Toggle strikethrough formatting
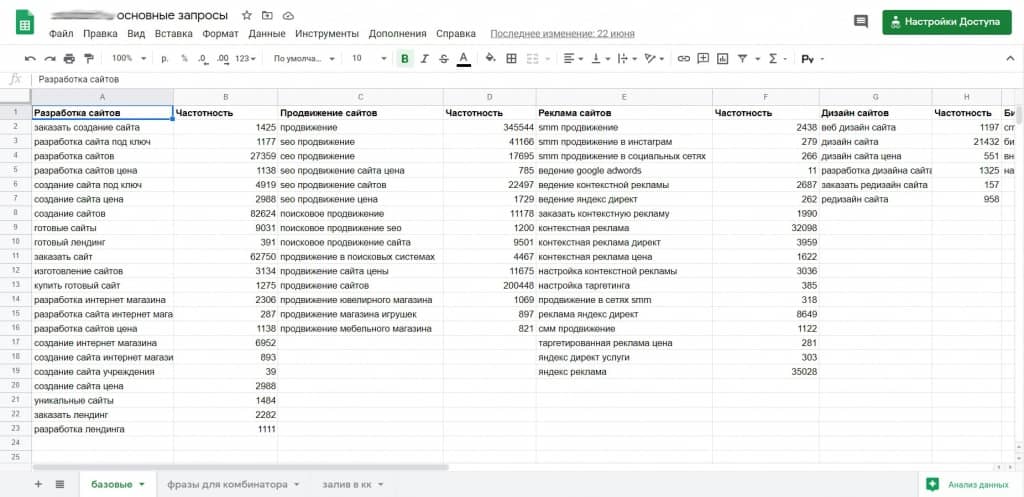Viewport: 1024px width, 497px height. [443, 59]
